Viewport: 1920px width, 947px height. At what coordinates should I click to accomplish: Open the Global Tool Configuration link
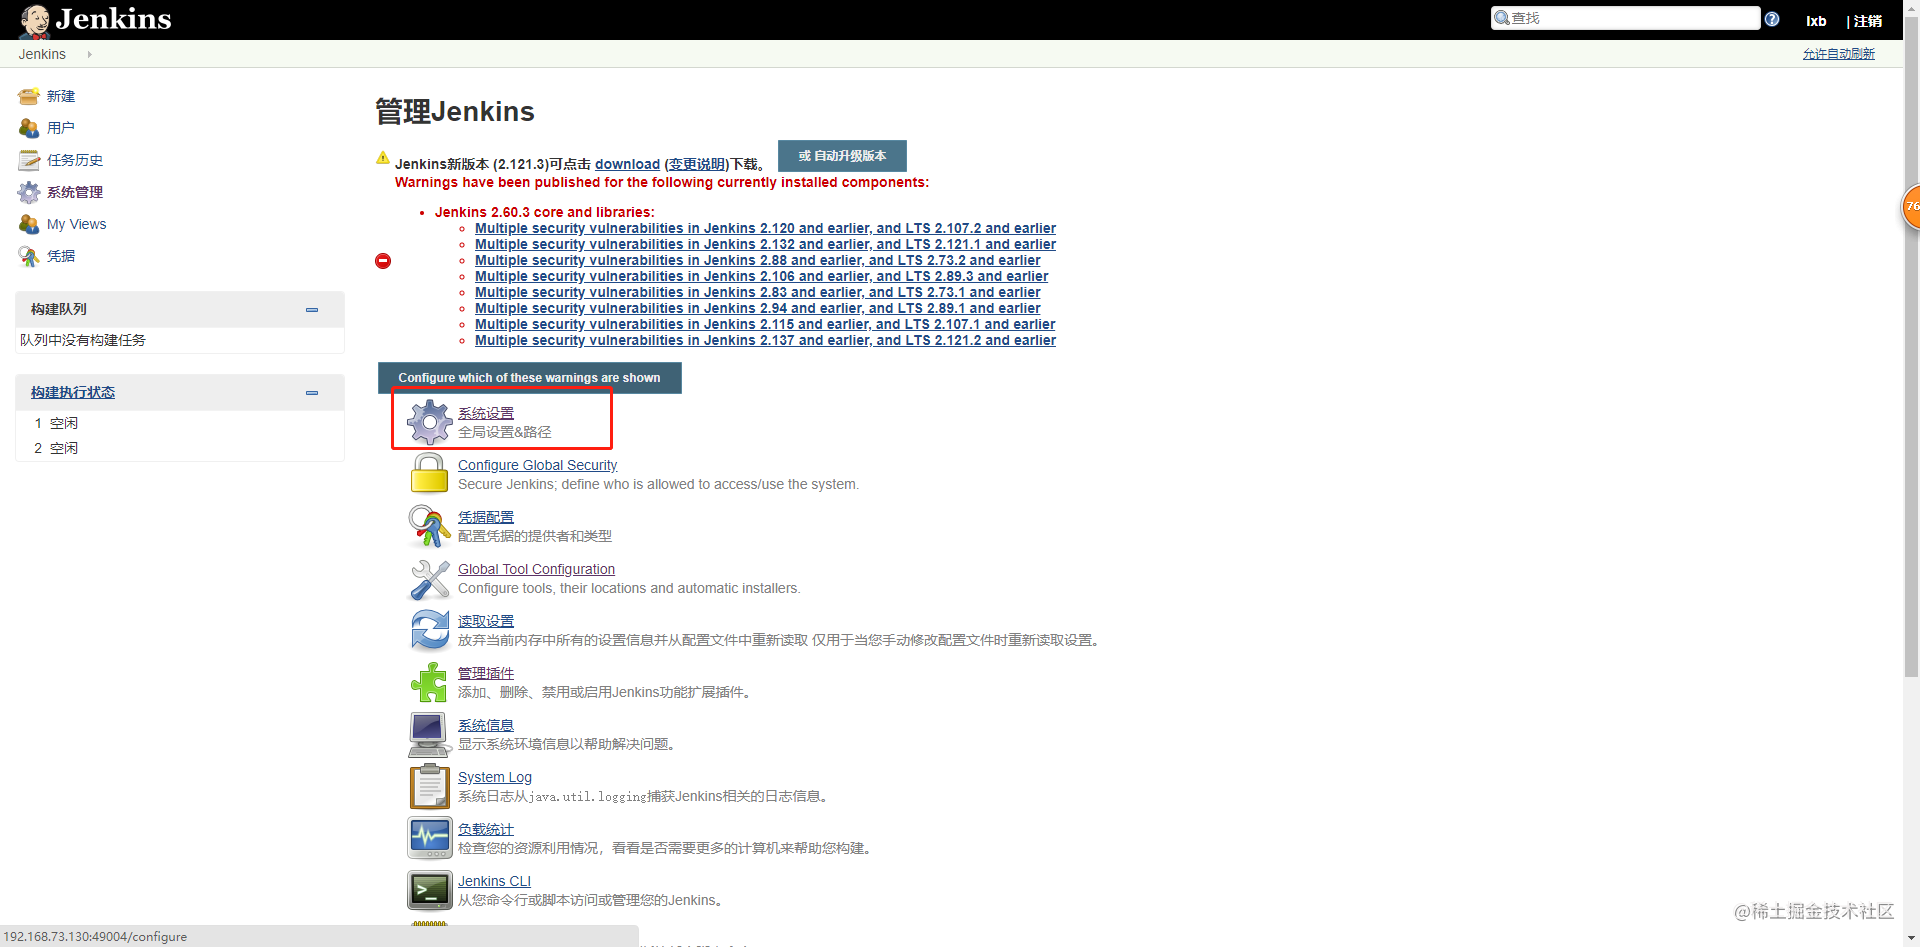pyautogui.click(x=537, y=569)
